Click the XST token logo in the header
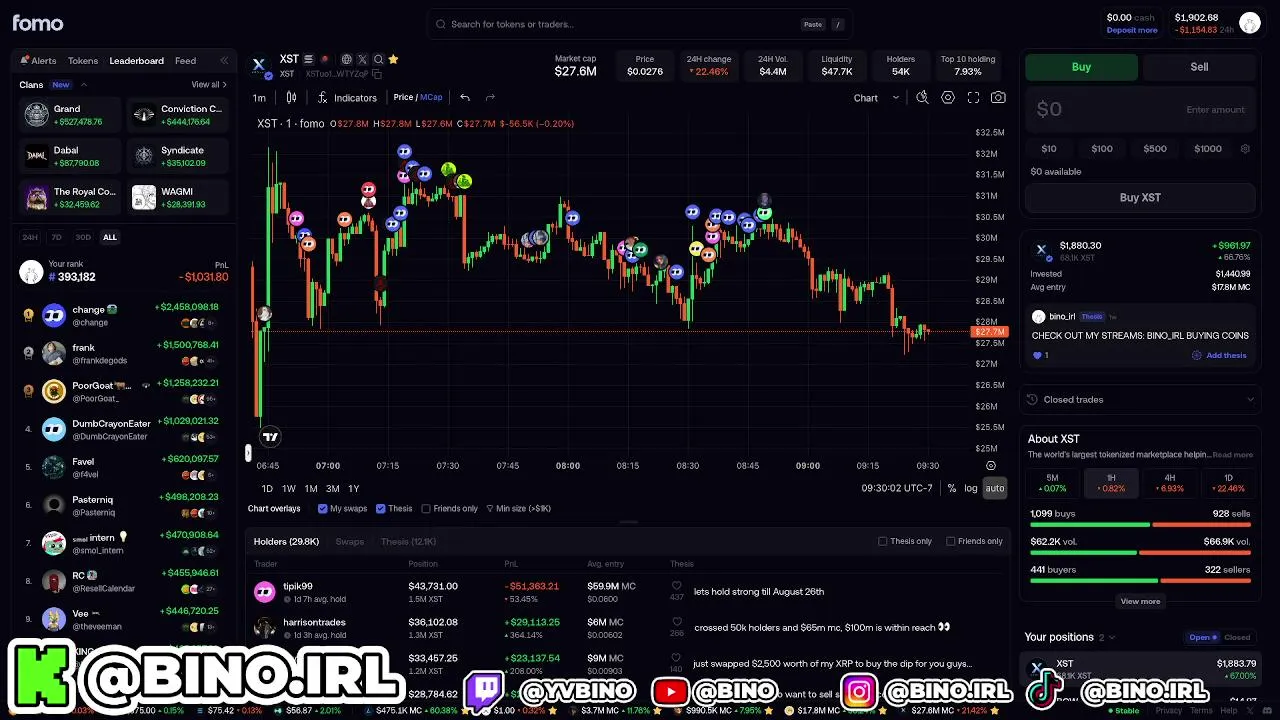The height and width of the screenshot is (720, 1280). point(259,65)
